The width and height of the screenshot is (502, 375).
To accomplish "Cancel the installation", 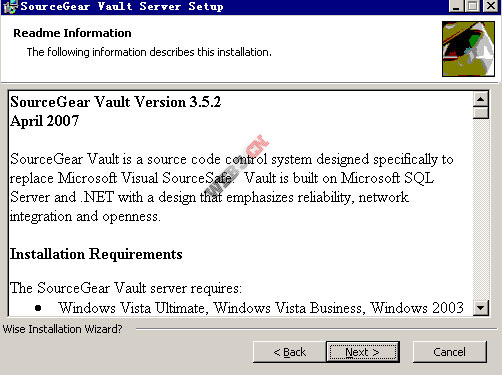I will point(449,352).
